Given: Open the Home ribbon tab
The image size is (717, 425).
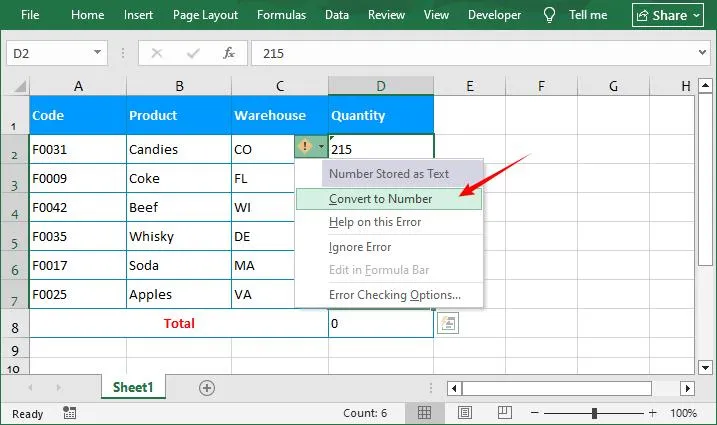Looking at the screenshot, I should click(87, 15).
